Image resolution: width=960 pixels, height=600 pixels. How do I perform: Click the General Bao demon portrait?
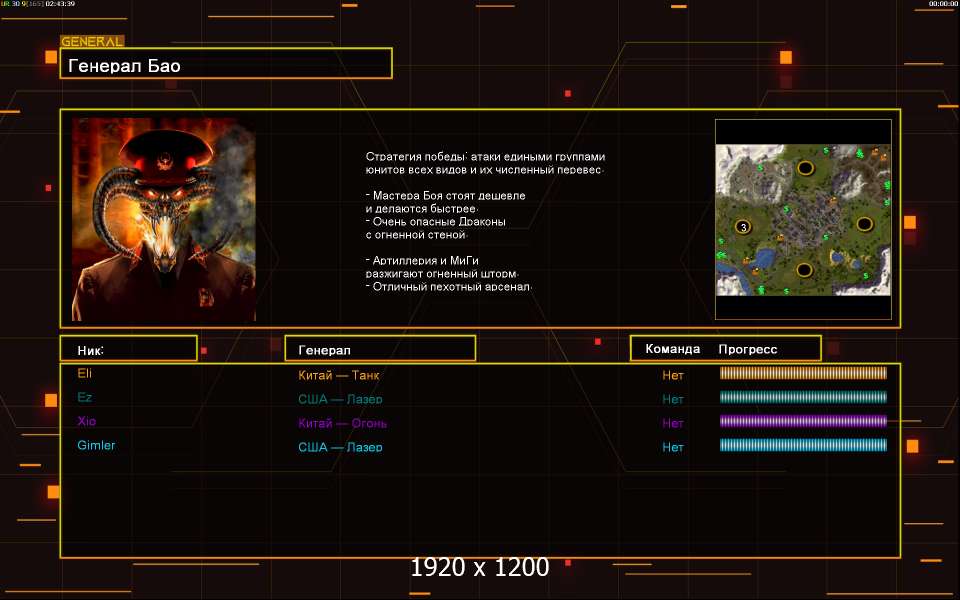163,219
